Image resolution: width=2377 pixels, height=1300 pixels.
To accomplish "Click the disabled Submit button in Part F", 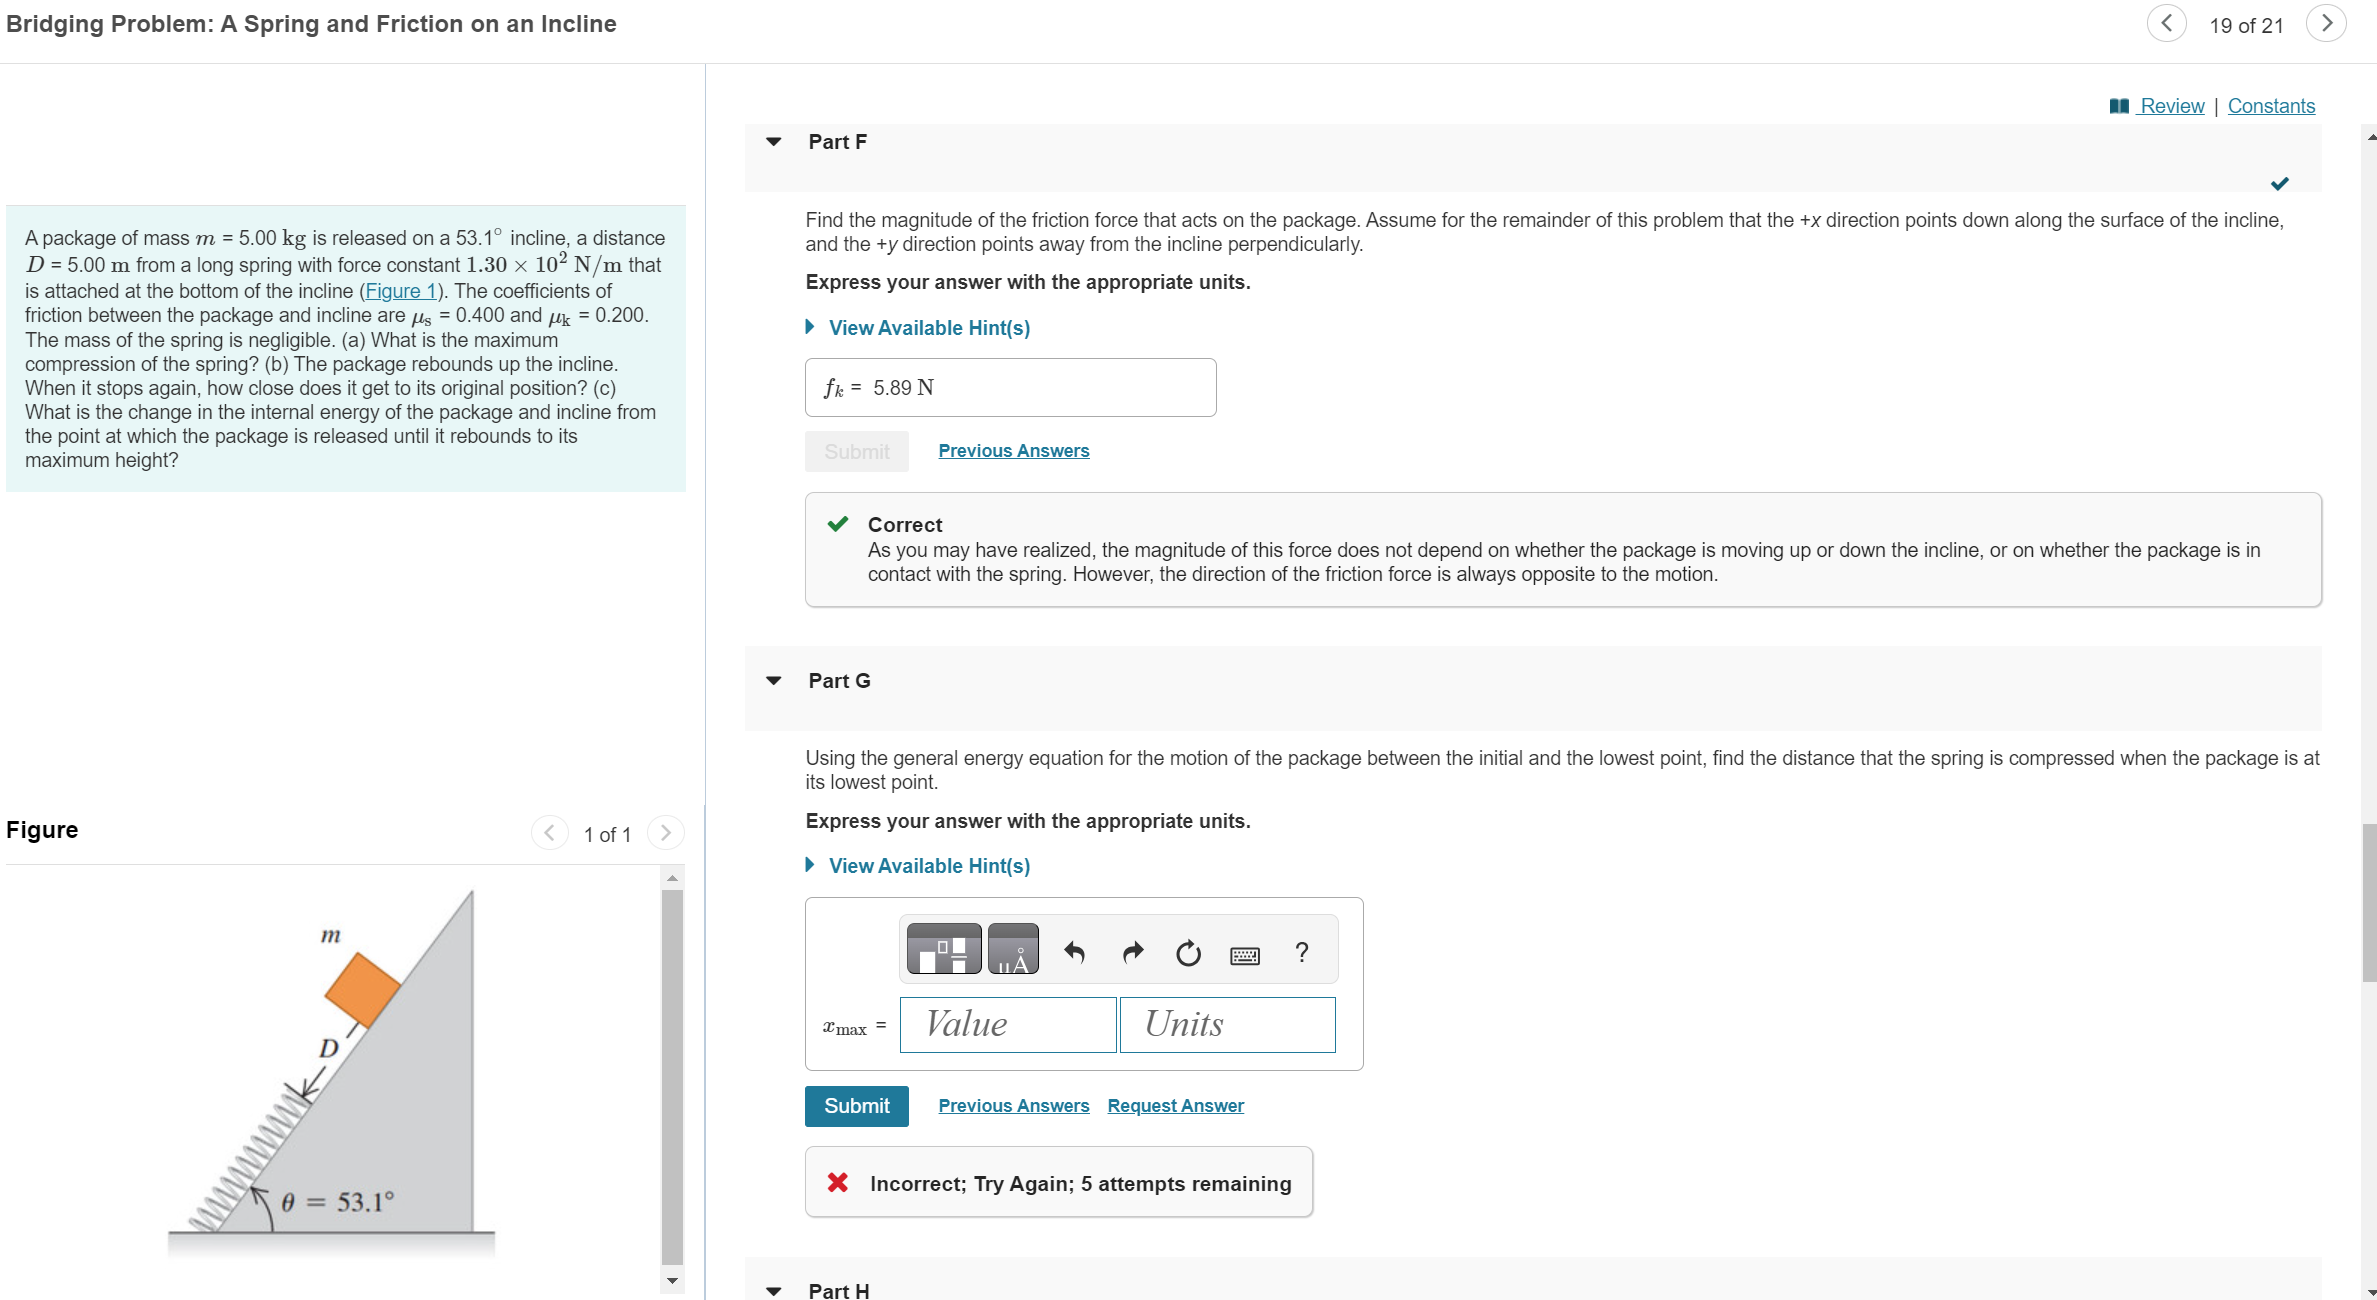I will click(x=857, y=452).
